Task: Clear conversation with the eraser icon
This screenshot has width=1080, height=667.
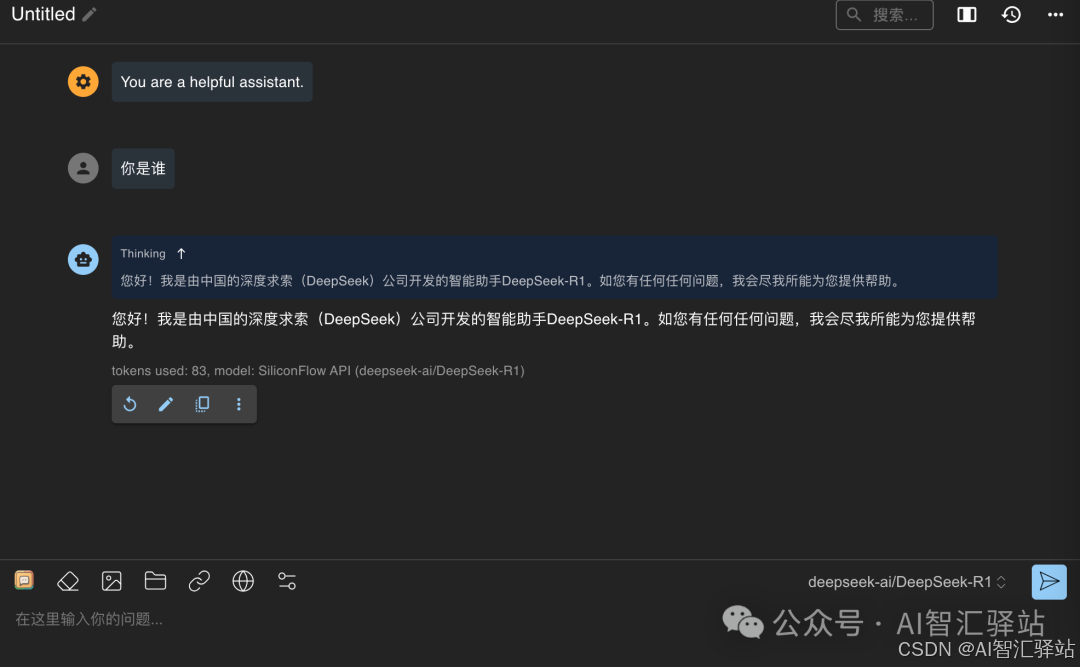Action: (68, 581)
